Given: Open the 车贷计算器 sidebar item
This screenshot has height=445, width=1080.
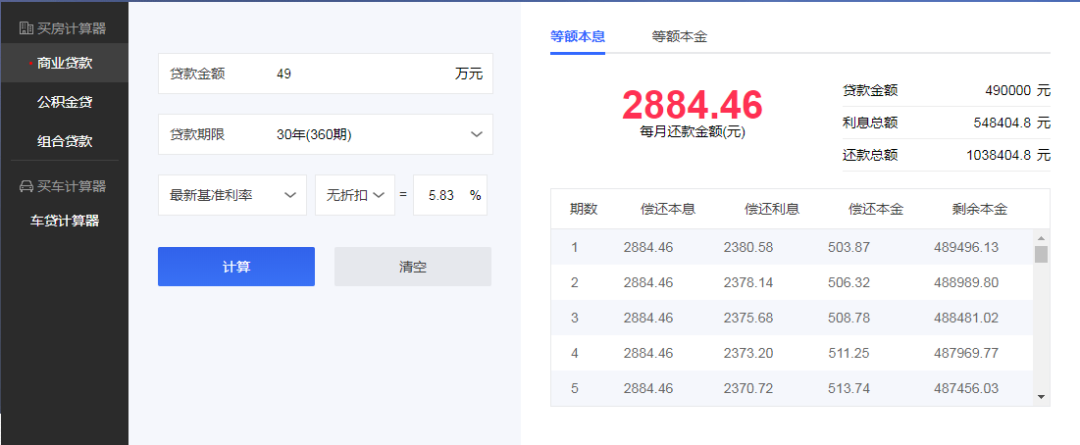Looking at the screenshot, I should point(64,221).
